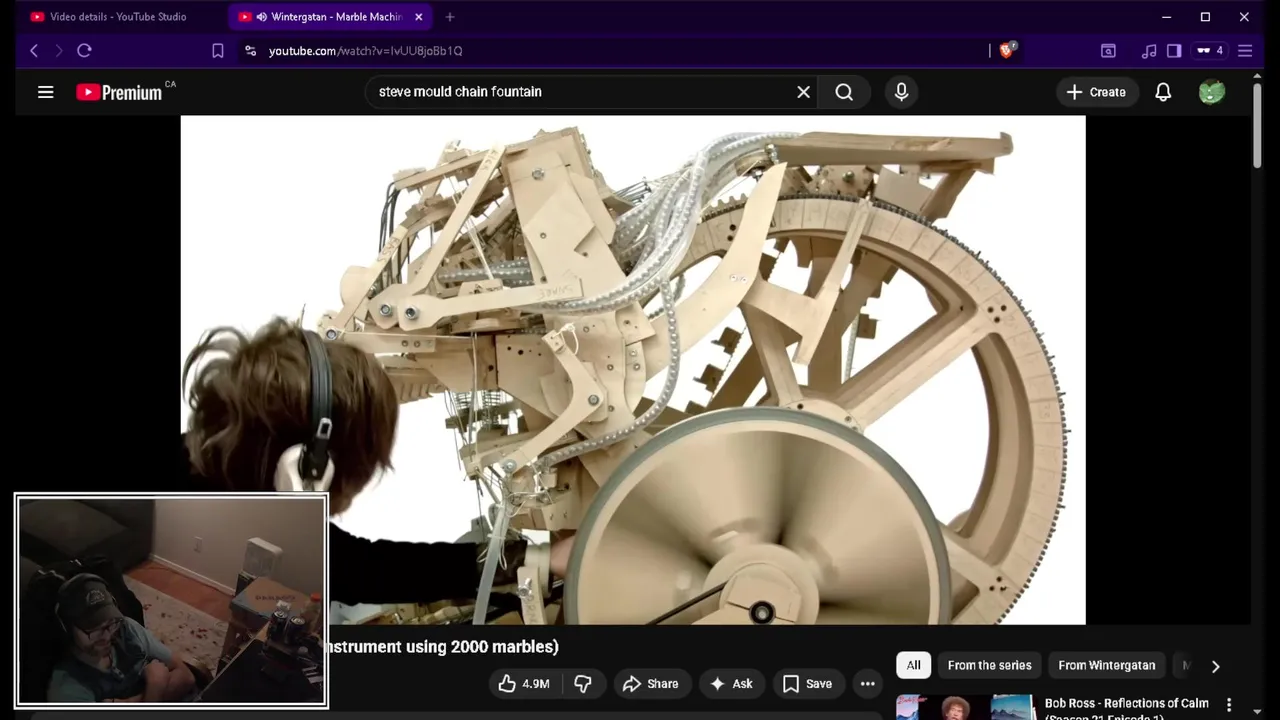Screen dimensions: 1280x720
Task: Mute the Wintergatan tab via its speaker icon
Action: coord(262,17)
